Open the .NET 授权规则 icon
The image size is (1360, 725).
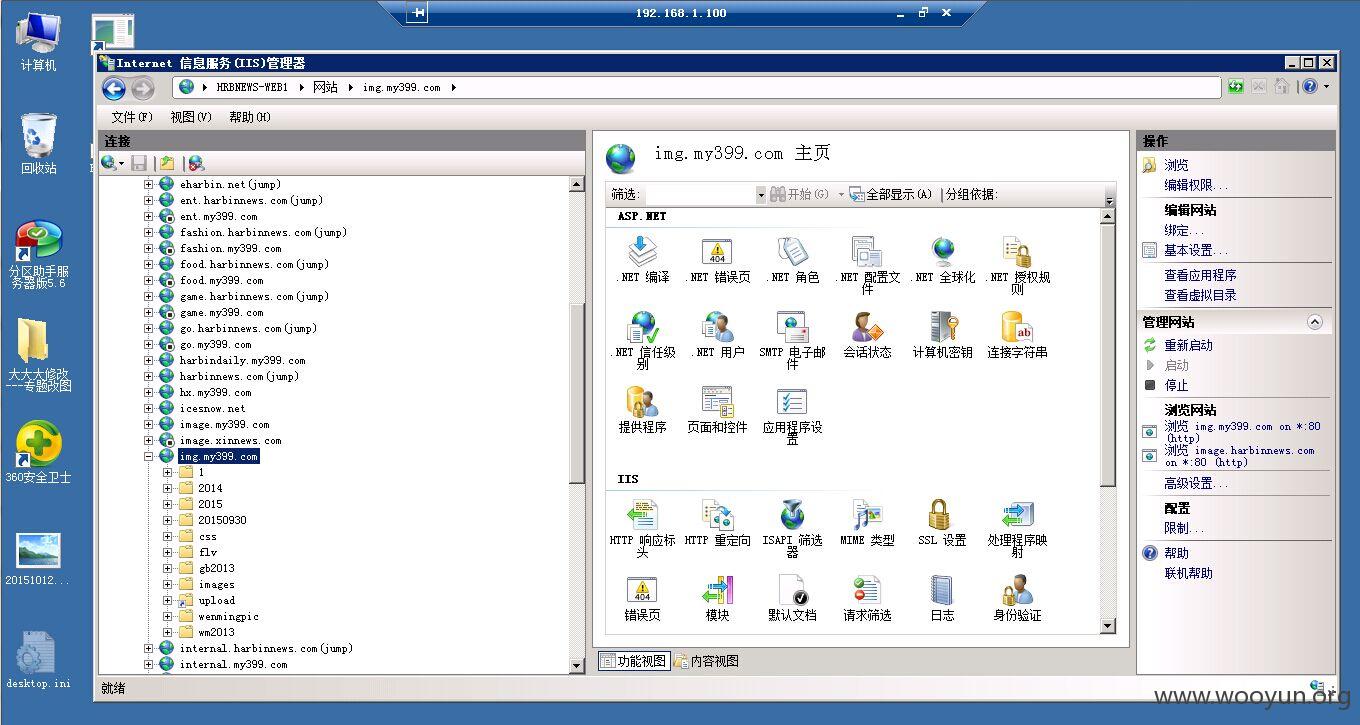click(1017, 264)
